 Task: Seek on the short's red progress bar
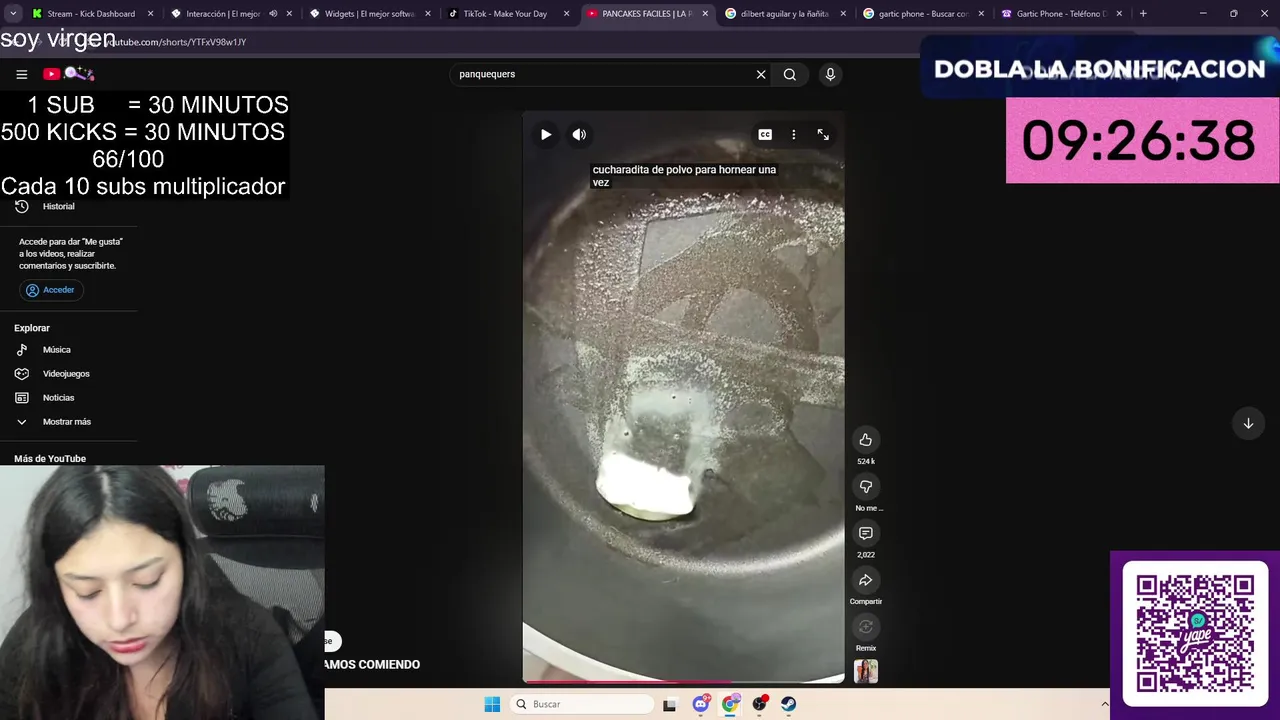[x=684, y=682]
